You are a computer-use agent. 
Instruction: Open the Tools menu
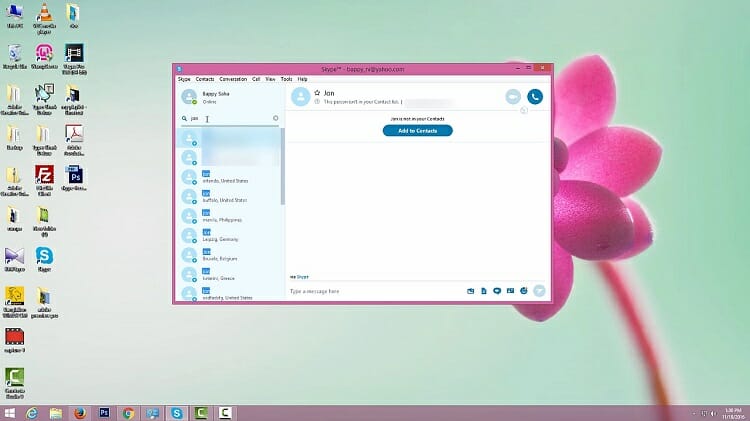point(287,79)
